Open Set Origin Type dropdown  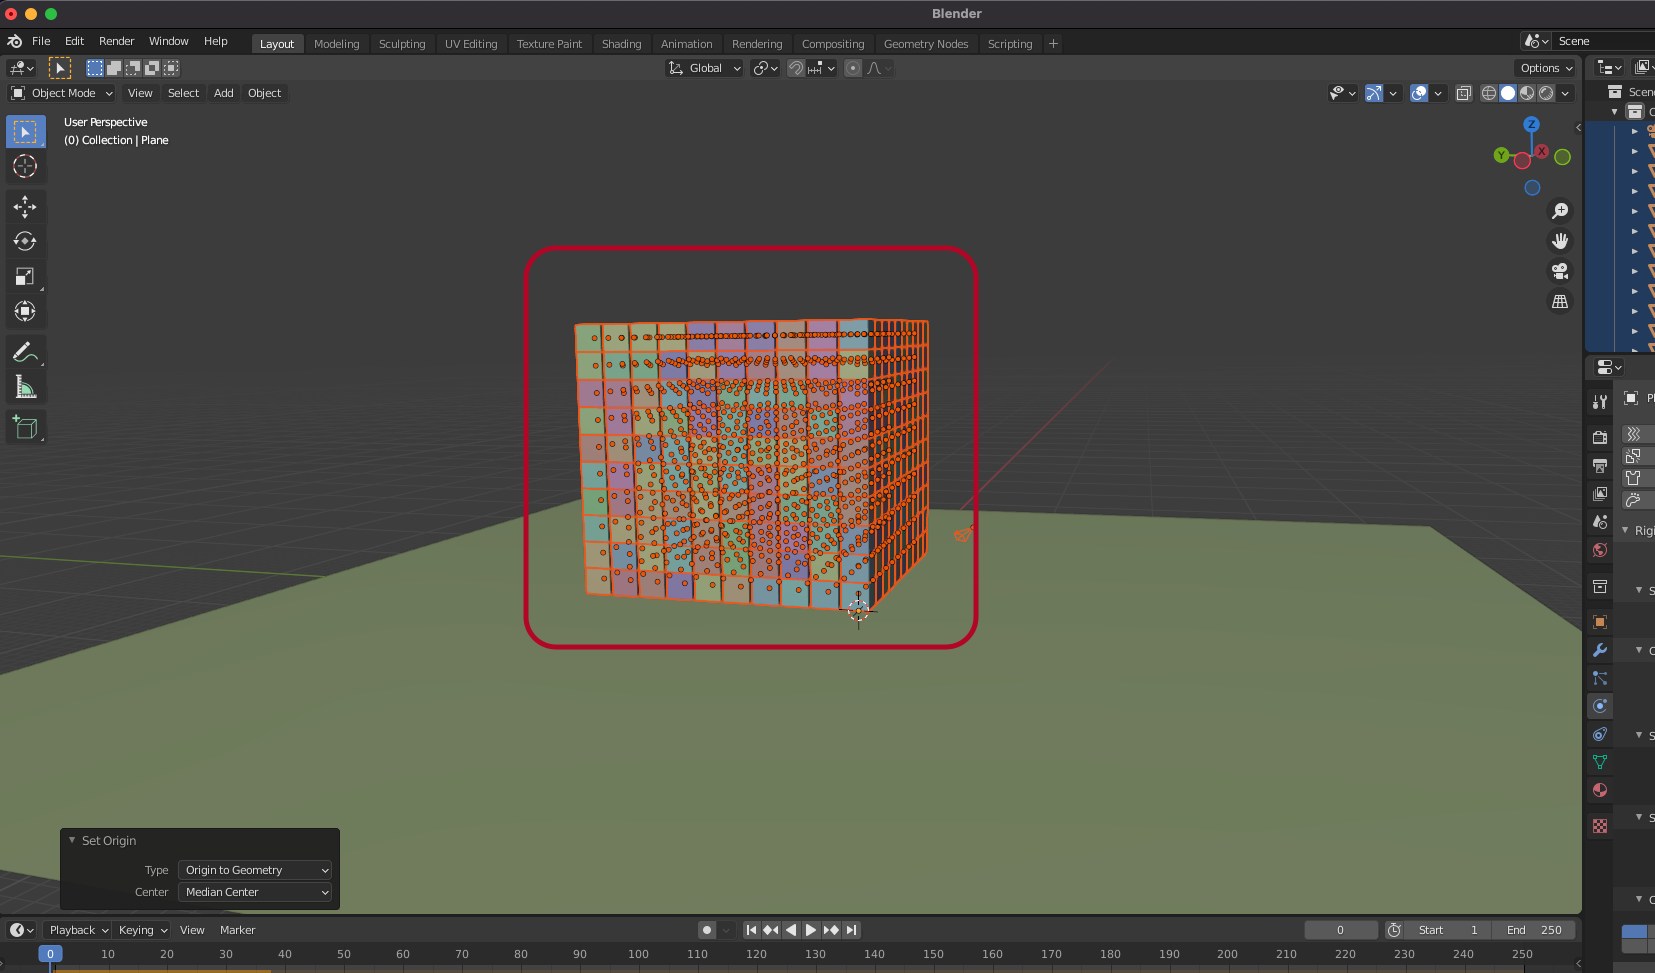(254, 870)
